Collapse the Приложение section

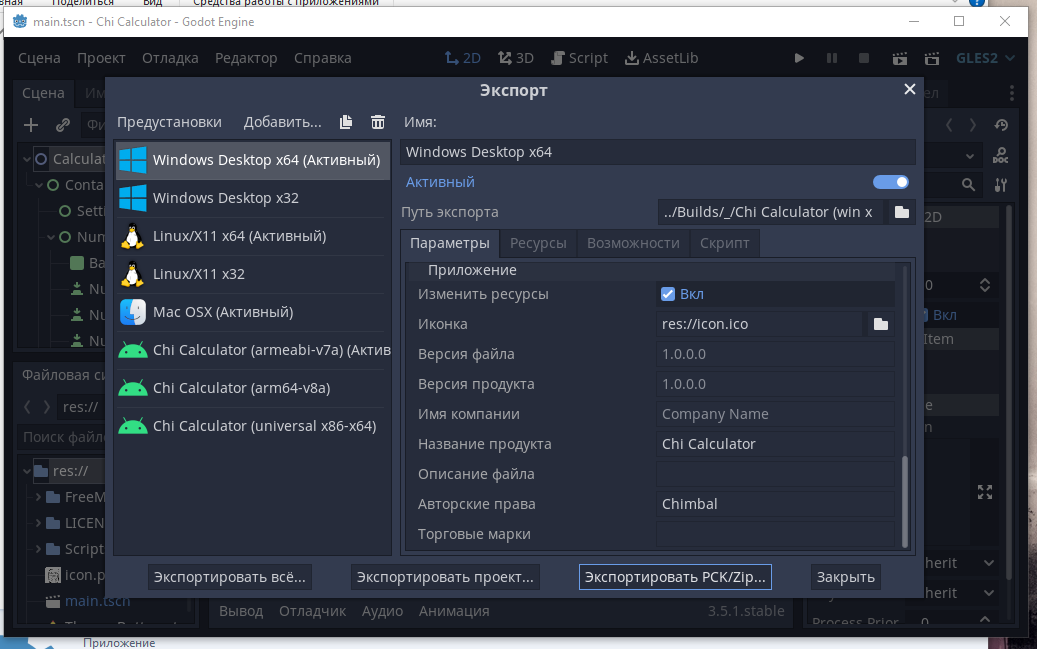tap(472, 270)
